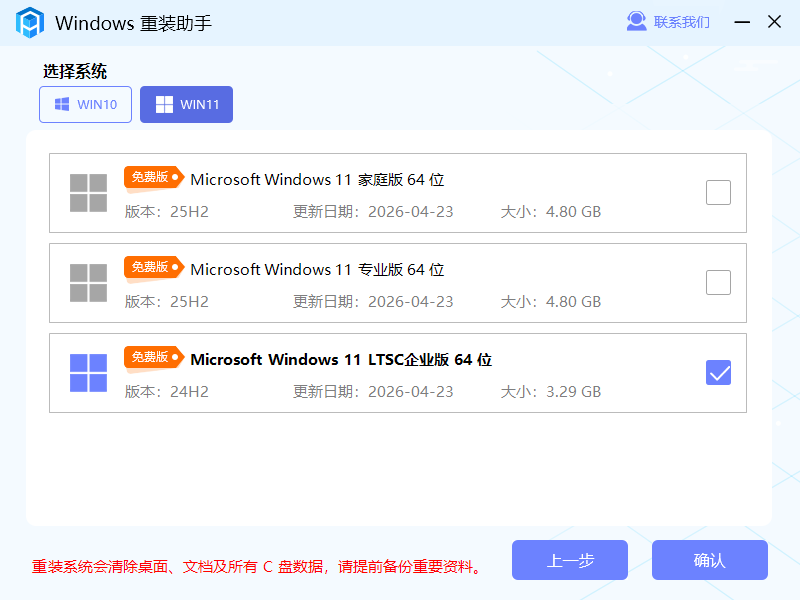The height and width of the screenshot is (600, 800).
Task: Click 更新日期 2026-04-23 in LTSC row
Action: [373, 392]
